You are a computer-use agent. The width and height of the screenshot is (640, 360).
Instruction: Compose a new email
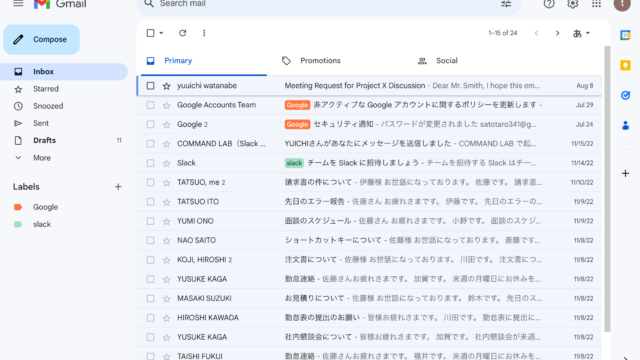[x=42, y=40]
